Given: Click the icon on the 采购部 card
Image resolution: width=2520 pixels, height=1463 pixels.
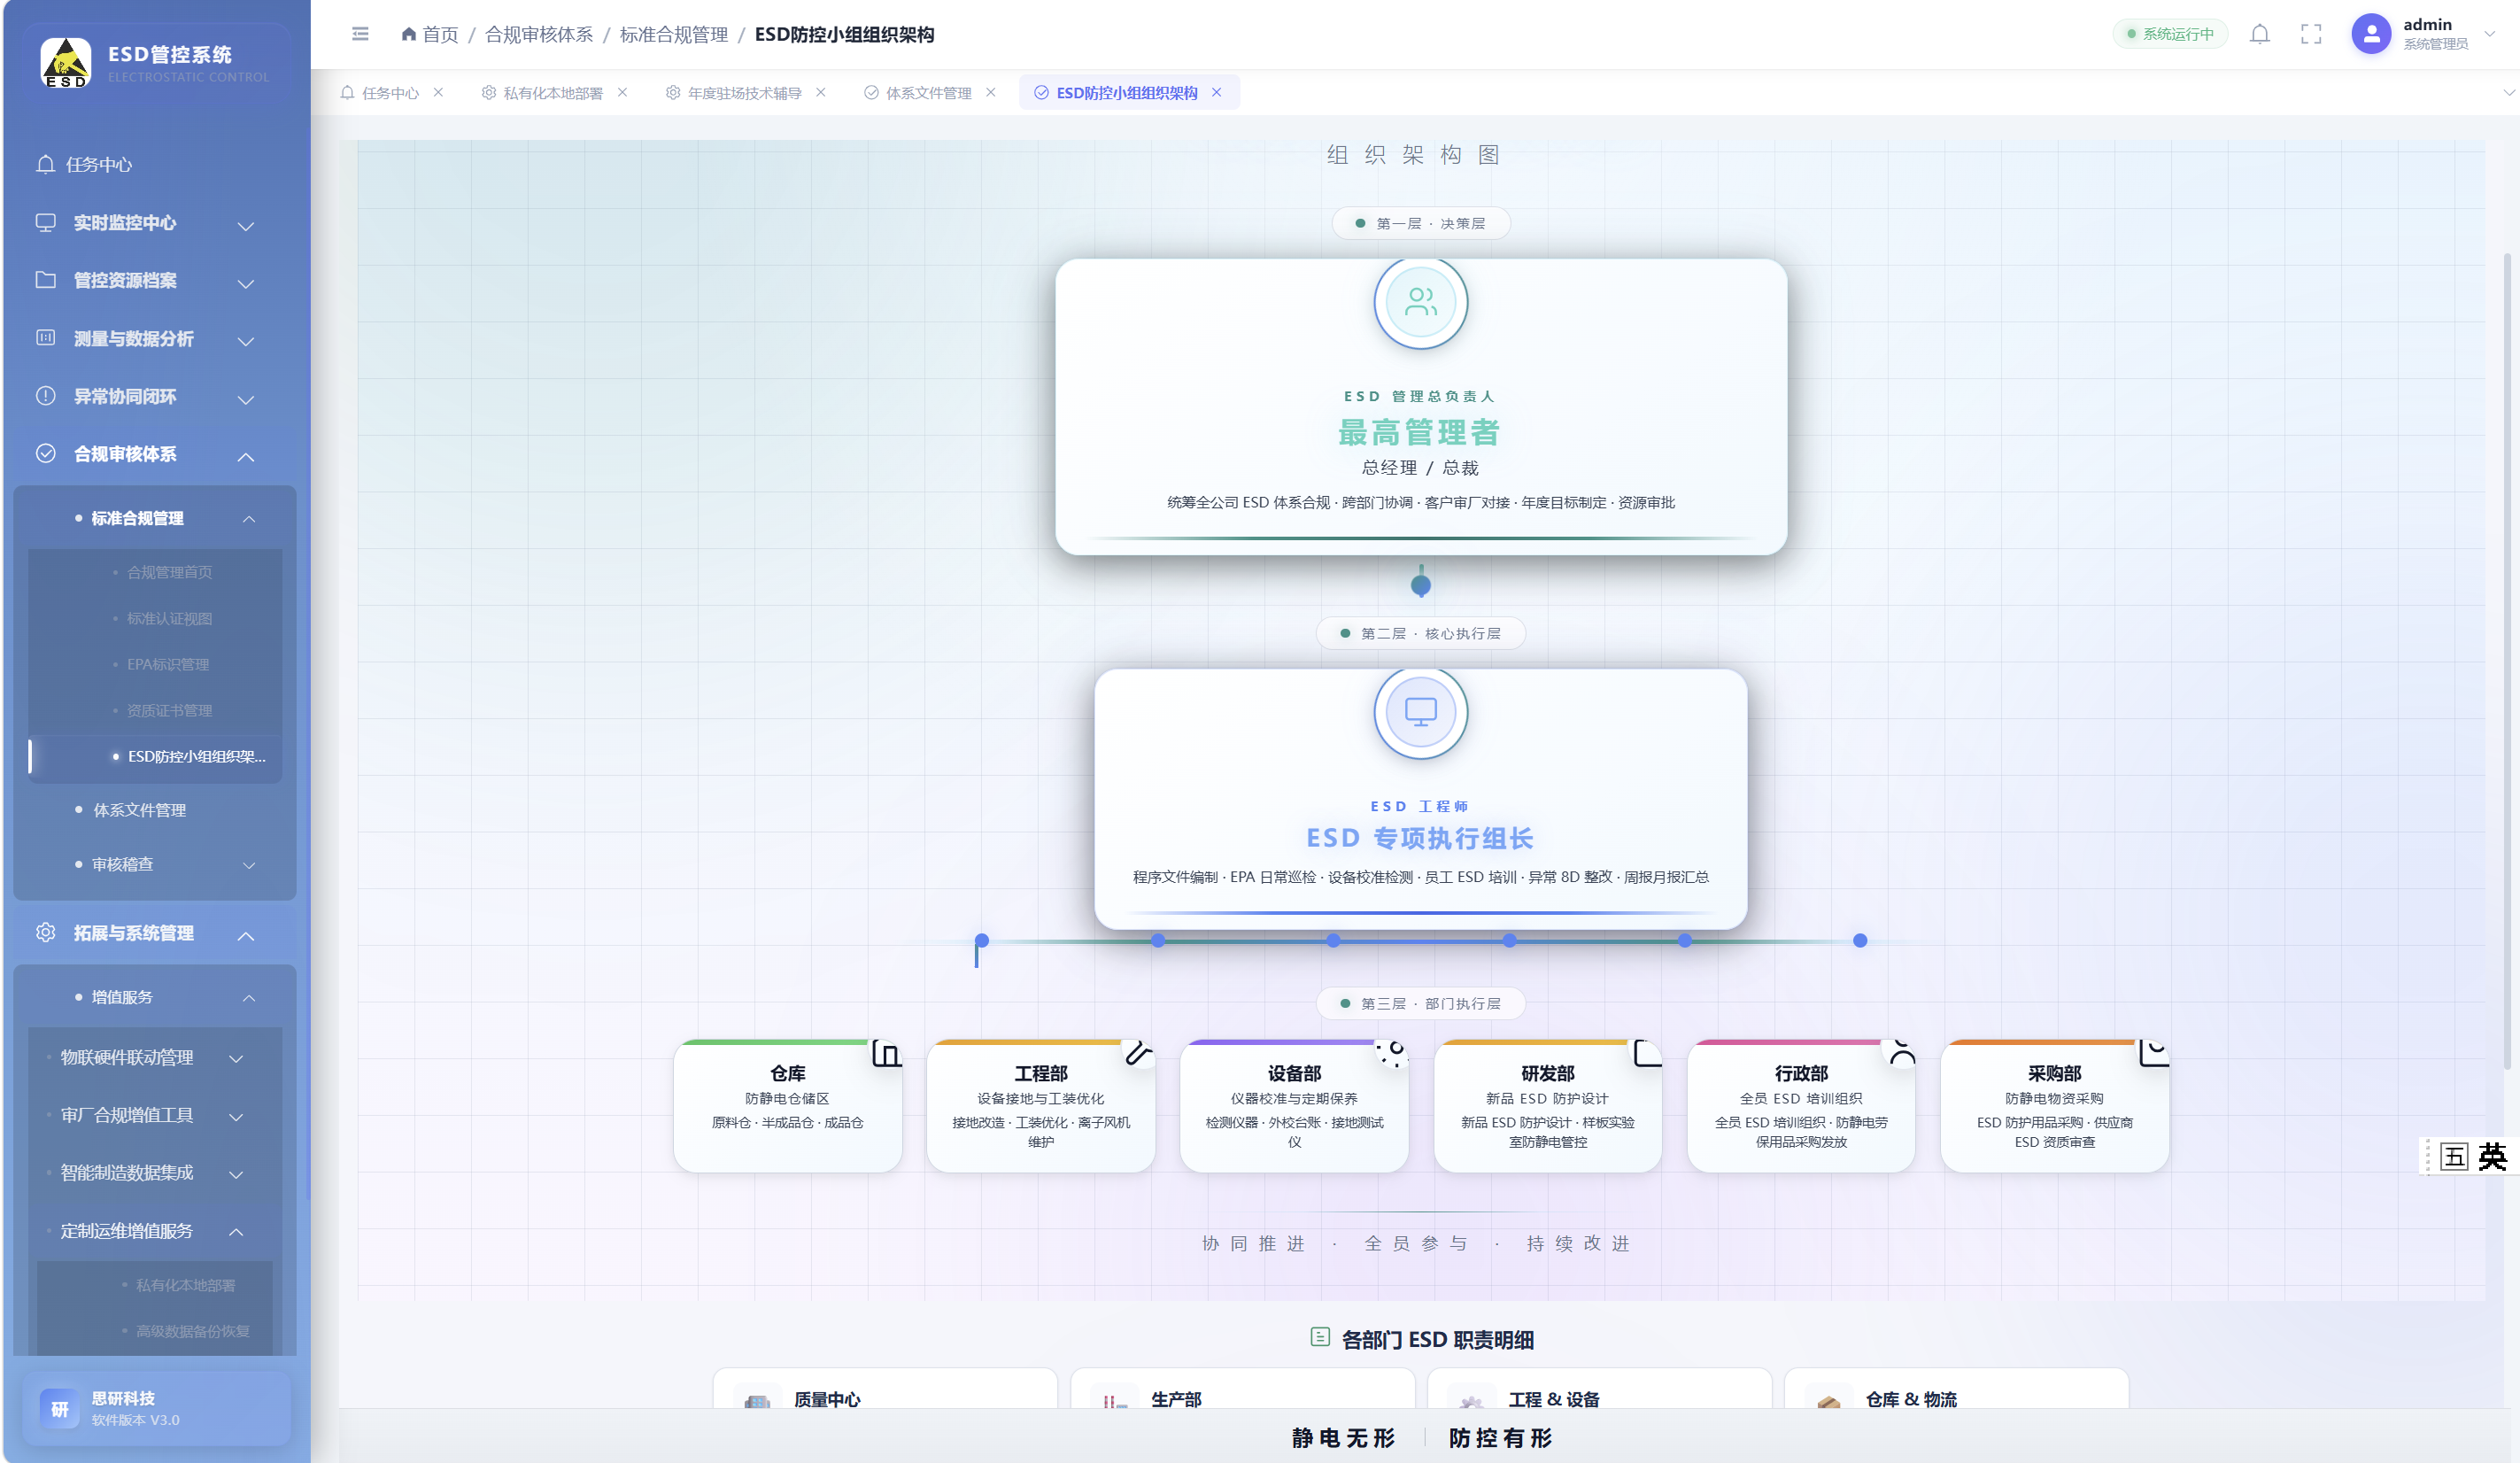Looking at the screenshot, I should [x=2153, y=1053].
